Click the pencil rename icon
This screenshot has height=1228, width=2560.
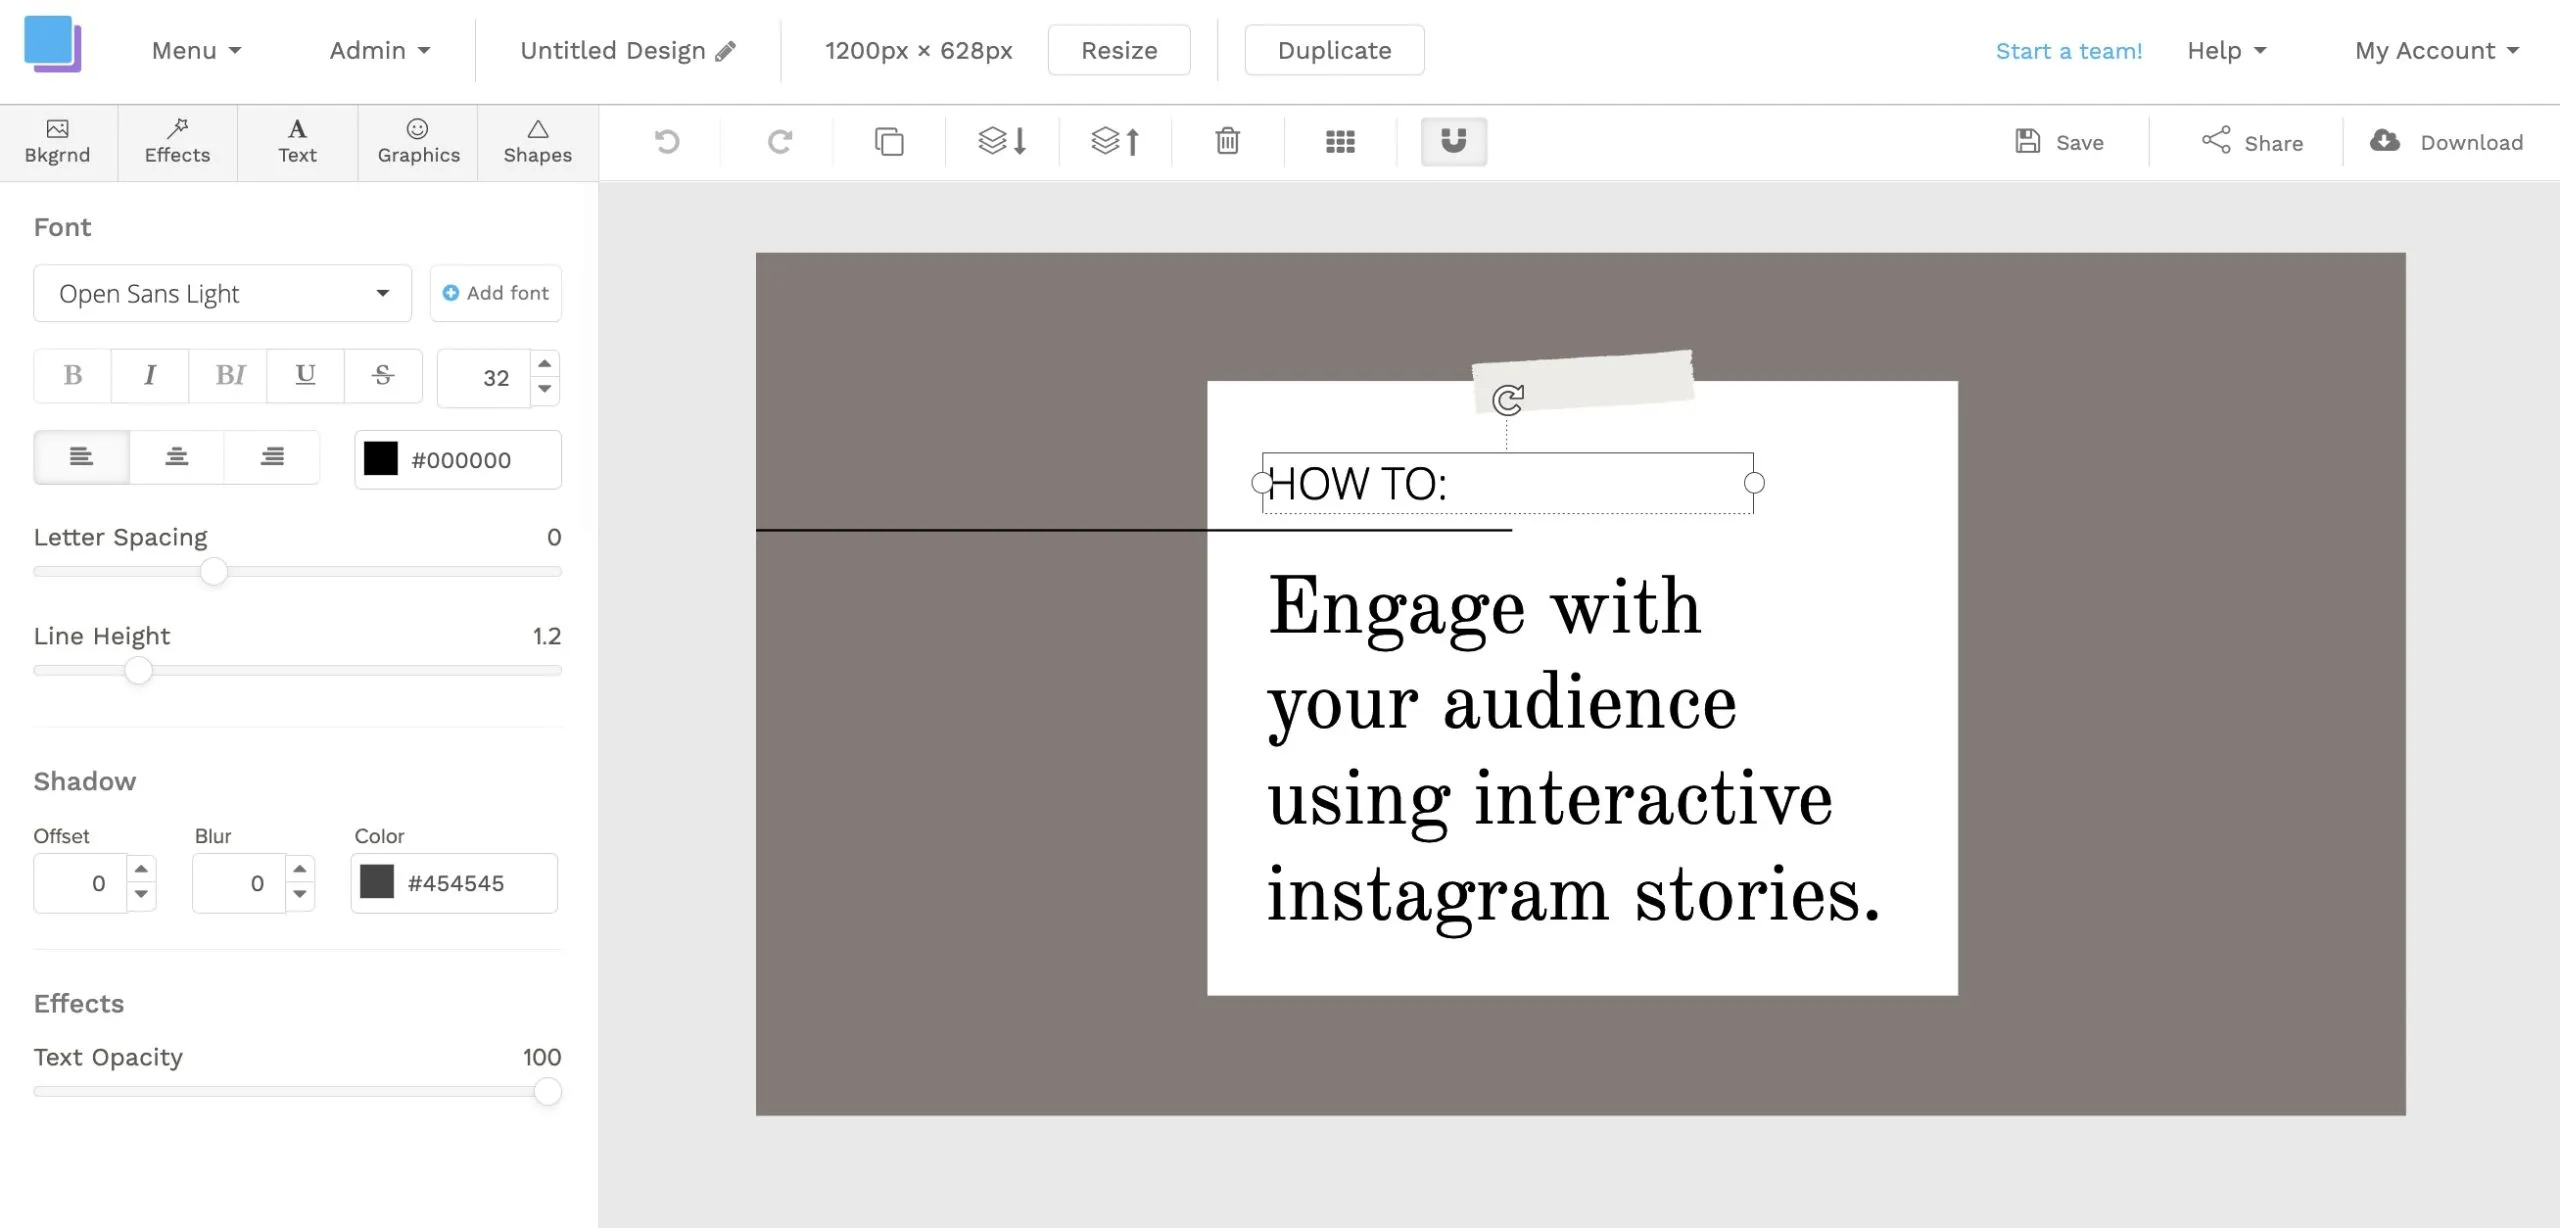[726, 51]
